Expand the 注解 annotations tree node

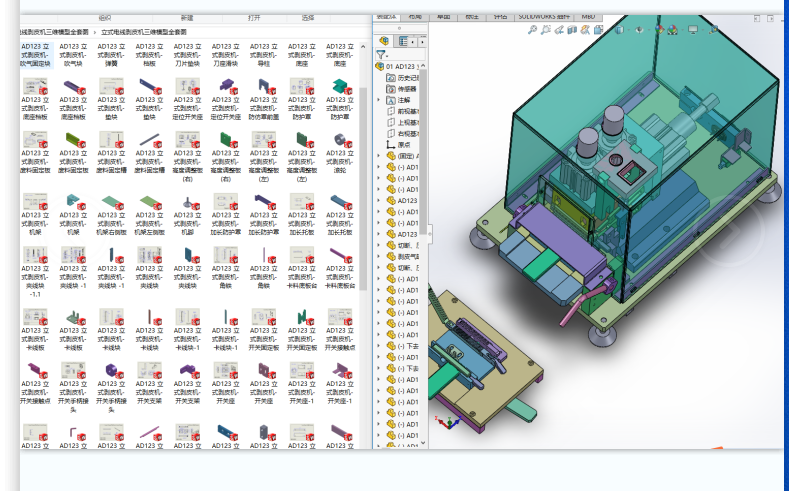coord(378,100)
